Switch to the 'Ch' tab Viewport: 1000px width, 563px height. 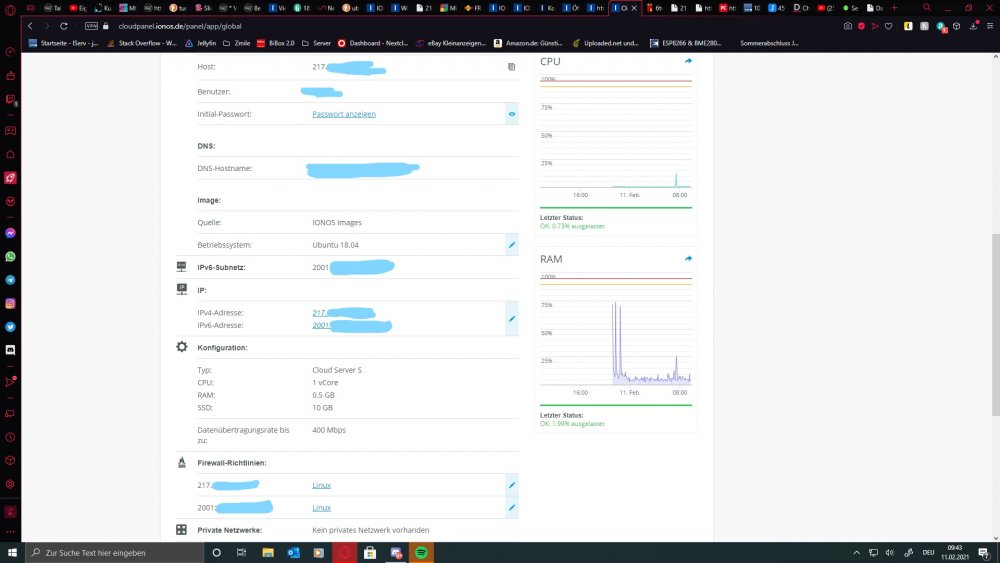tap(801, 8)
